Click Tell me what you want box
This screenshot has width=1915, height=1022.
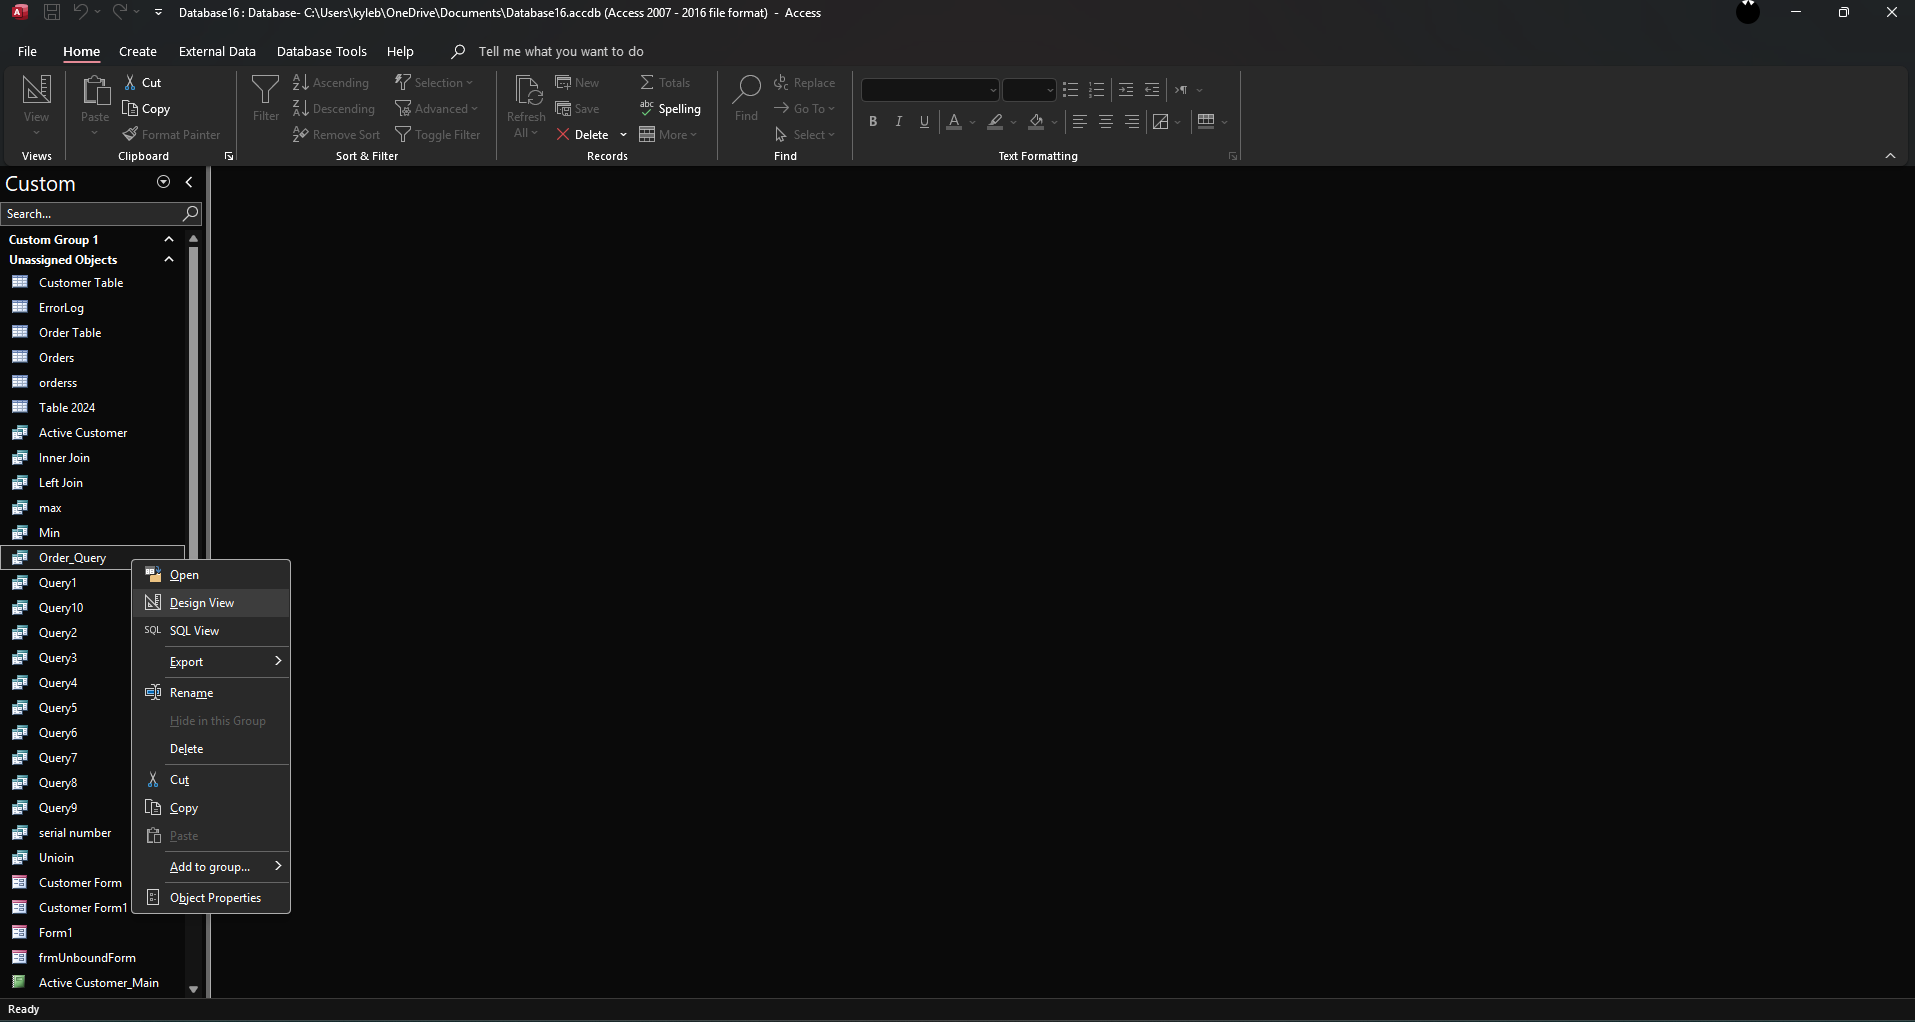coord(561,51)
